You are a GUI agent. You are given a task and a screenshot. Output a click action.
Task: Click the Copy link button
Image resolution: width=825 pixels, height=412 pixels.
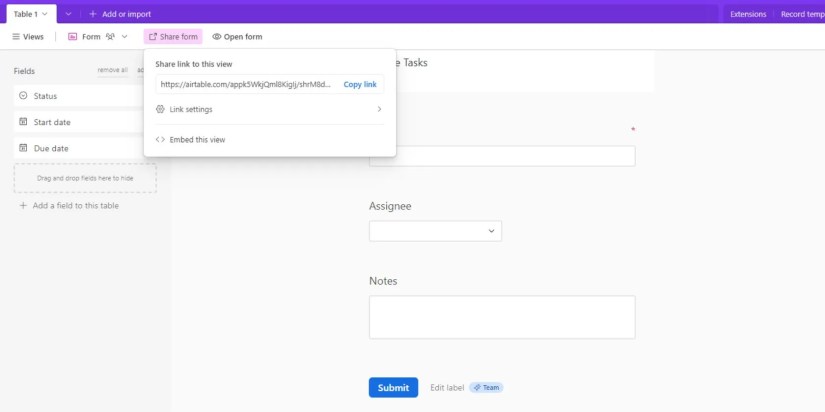(360, 84)
